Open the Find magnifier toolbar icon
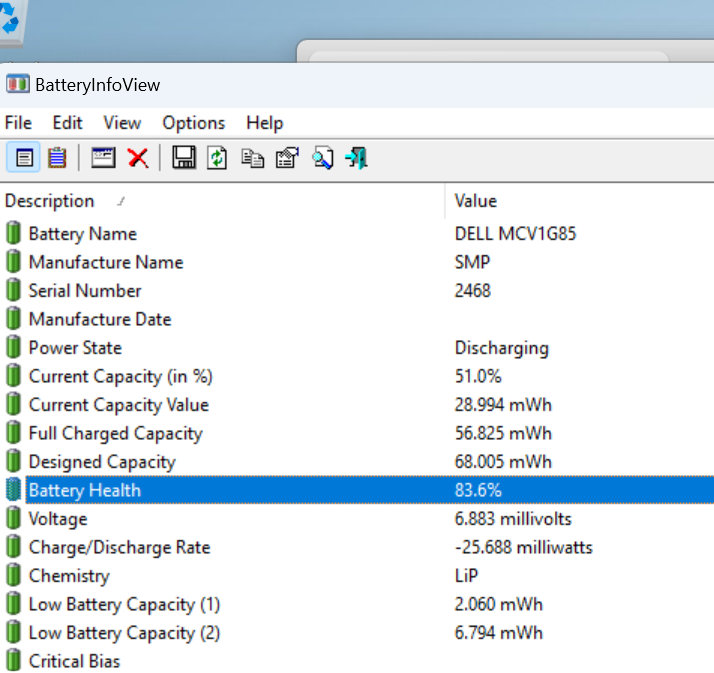Viewport: 714px width, 673px height. pyautogui.click(x=323, y=158)
